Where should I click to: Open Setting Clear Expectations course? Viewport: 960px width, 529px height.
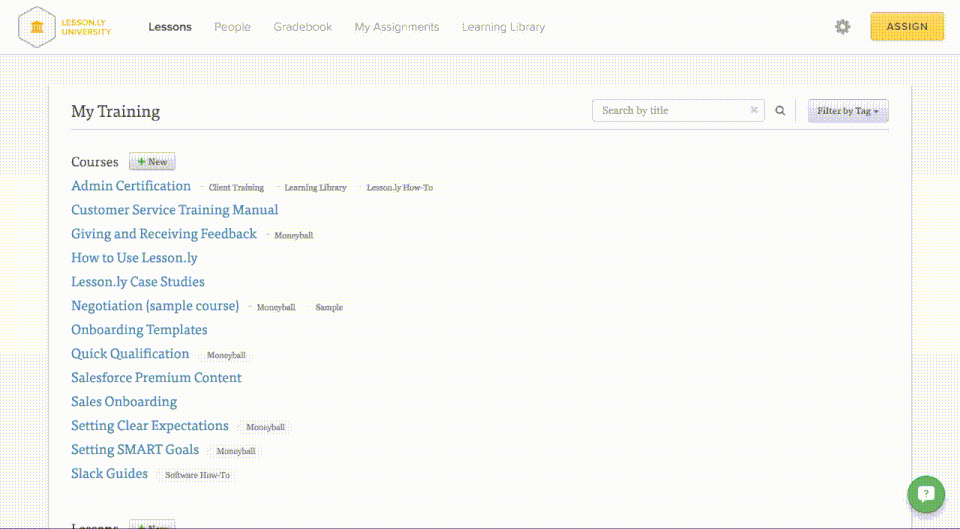[x=150, y=426]
